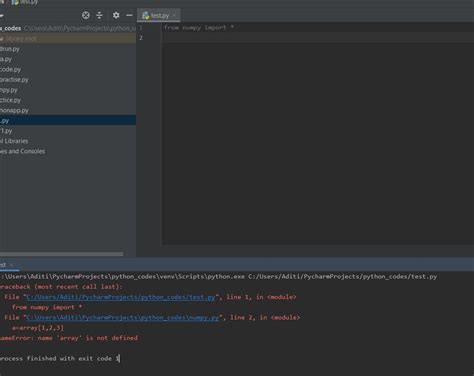This screenshot has height=376, width=474.
Task: Click the Python file icon on the test.py editor tab
Action: [145, 16]
